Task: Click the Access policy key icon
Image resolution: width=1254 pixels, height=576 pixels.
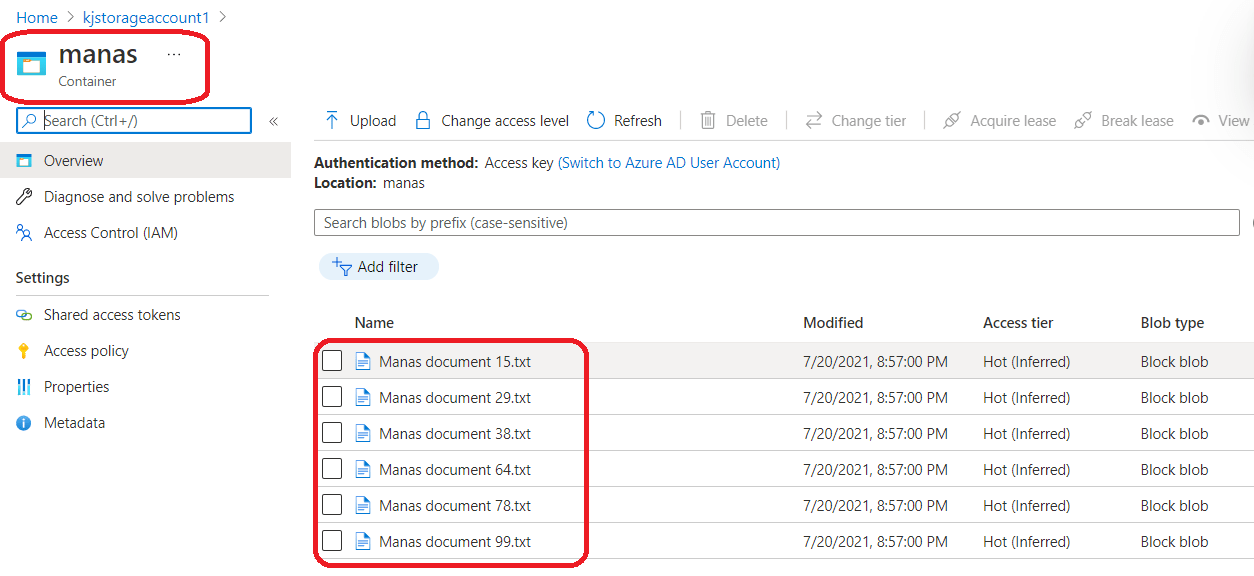Action: 24,350
